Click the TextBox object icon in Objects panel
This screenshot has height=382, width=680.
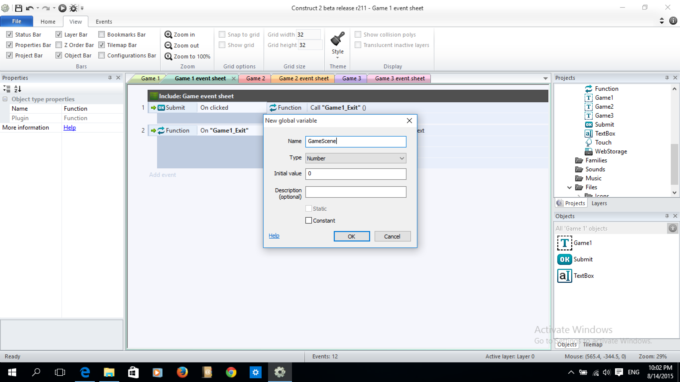[x=564, y=276]
